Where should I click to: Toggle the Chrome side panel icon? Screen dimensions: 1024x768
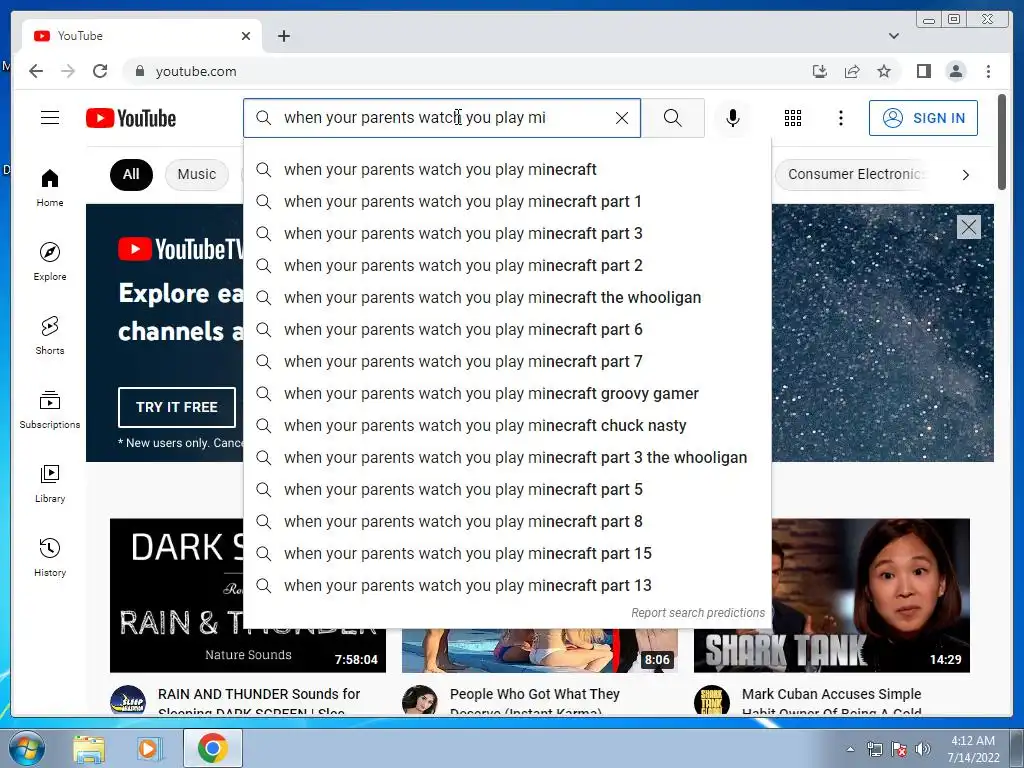(923, 71)
